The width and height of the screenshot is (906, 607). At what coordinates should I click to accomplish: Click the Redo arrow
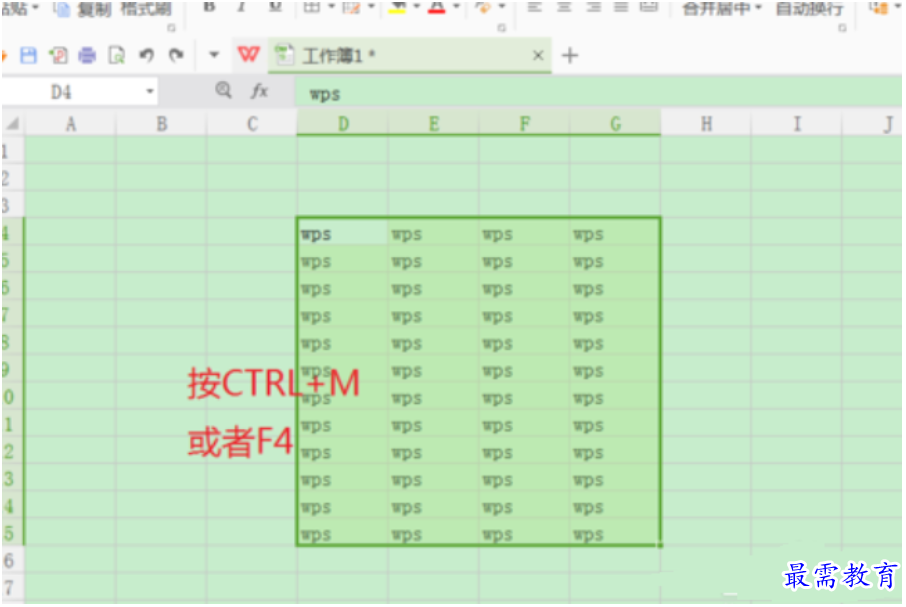176,55
